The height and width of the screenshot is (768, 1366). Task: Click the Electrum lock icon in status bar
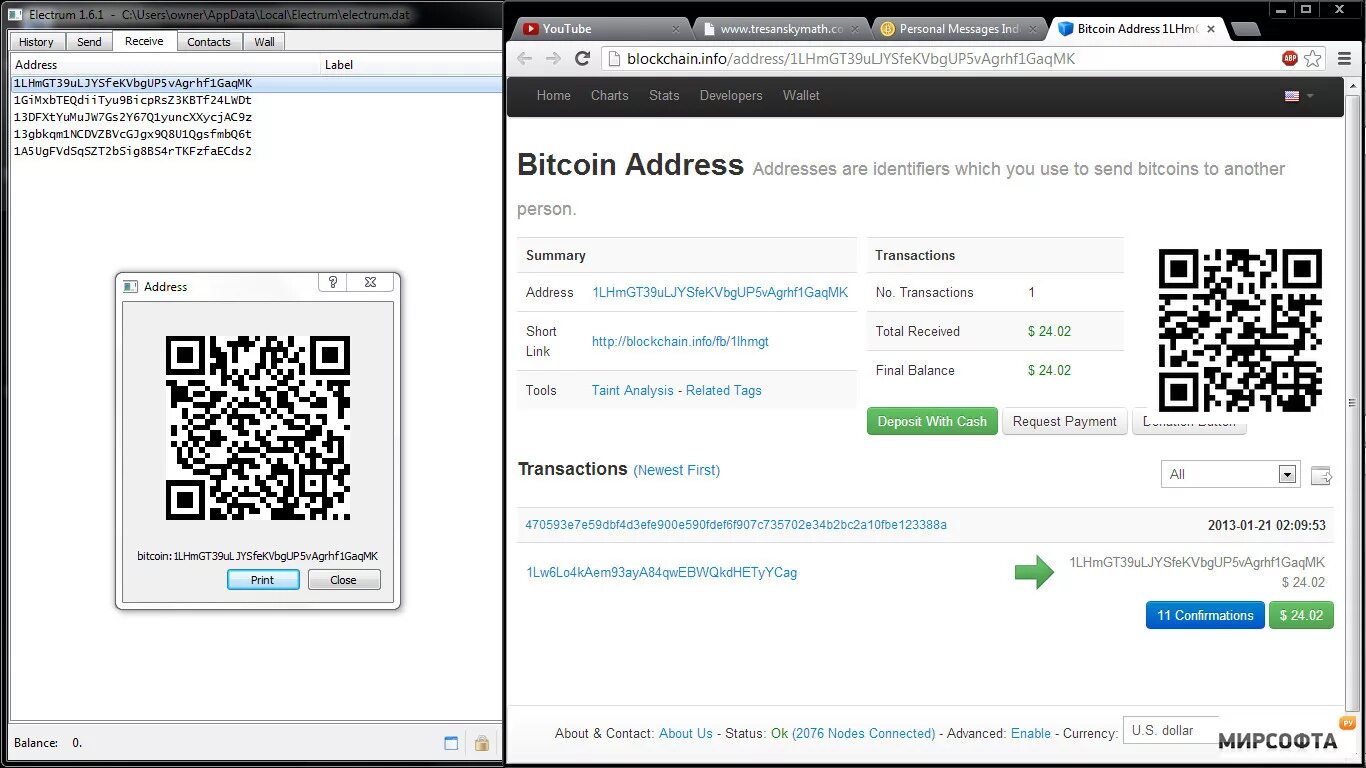coord(481,743)
